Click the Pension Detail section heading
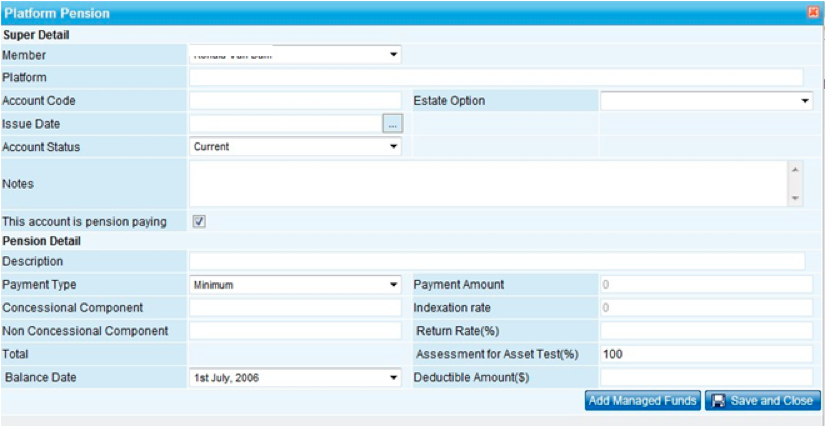Viewport: 825px width, 426px height. pyautogui.click(x=42, y=242)
